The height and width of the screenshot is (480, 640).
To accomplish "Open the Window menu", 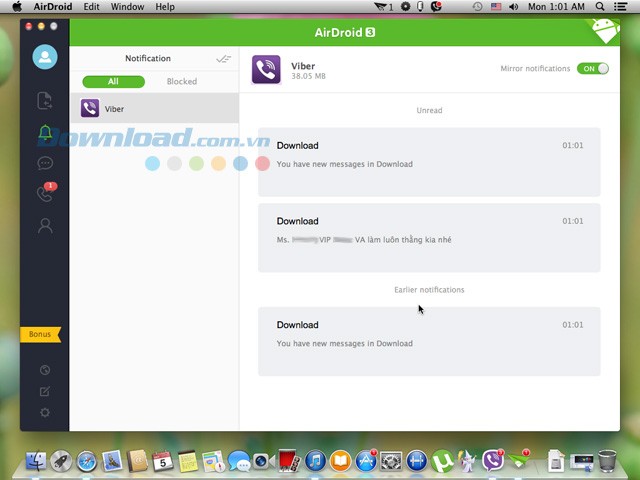I will coord(127,7).
